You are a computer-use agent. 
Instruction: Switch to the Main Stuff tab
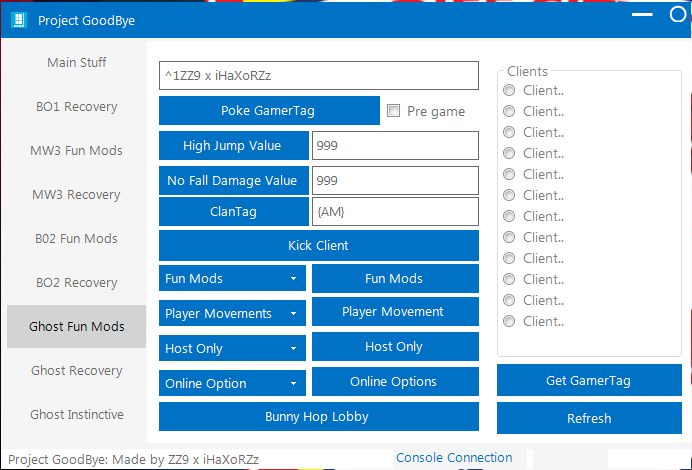coord(76,62)
